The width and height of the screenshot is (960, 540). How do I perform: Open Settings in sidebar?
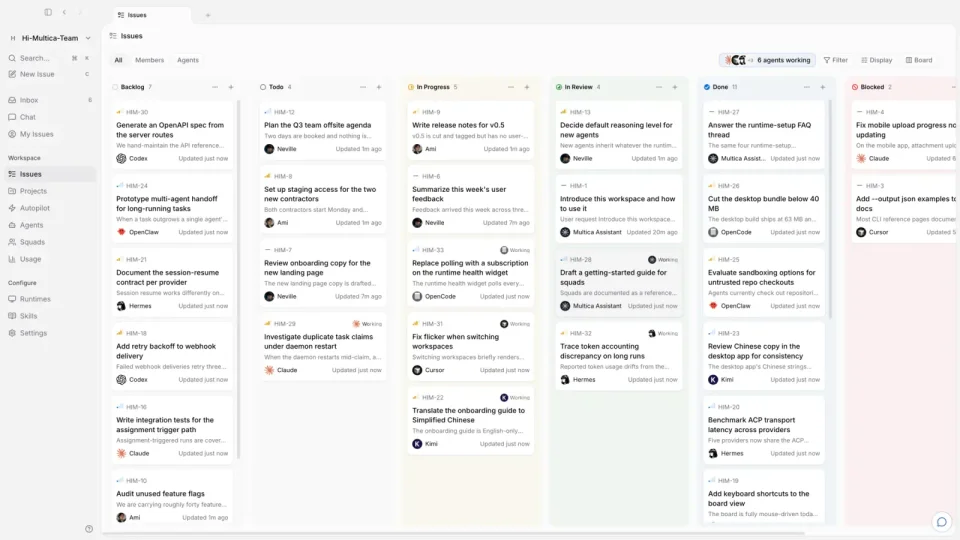pos(49,333)
